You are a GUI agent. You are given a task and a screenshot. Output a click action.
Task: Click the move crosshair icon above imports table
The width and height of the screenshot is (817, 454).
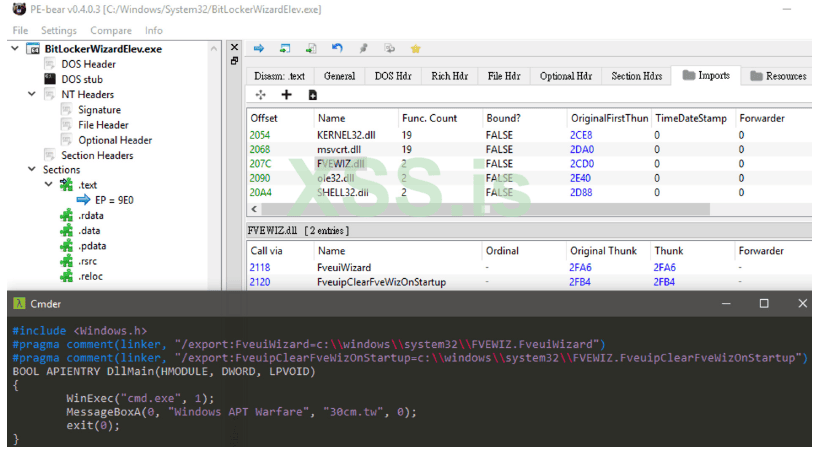(260, 95)
